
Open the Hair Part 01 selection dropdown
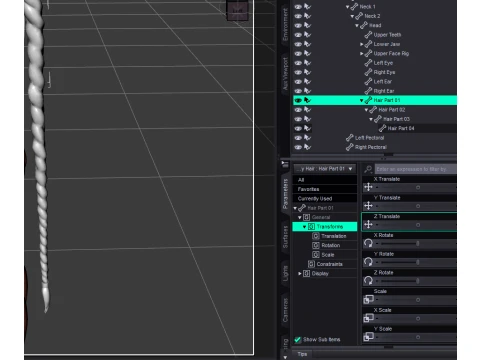click(324, 169)
